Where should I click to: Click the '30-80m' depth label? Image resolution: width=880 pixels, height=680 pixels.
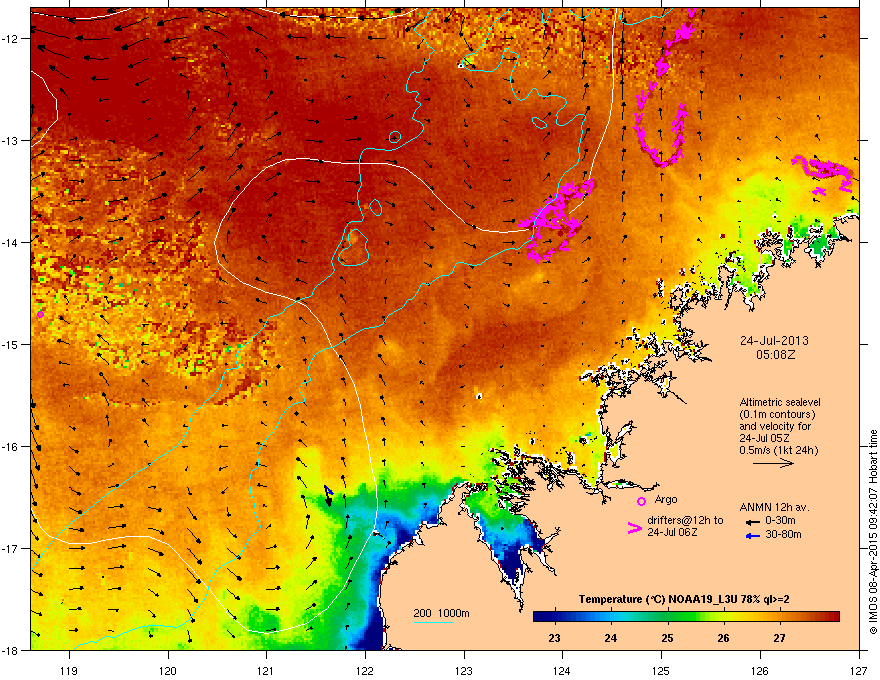pos(783,535)
